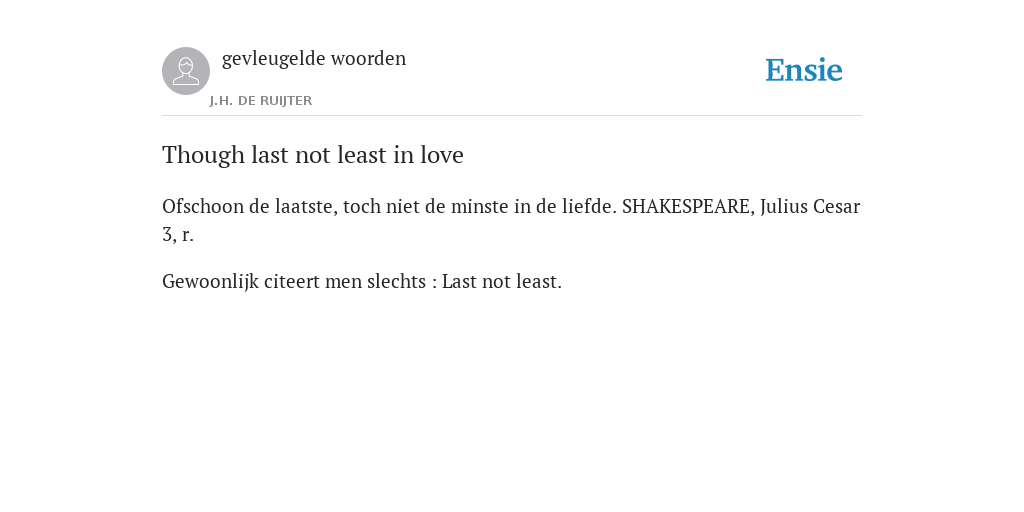Select the J.H. DE RUIJTER author name
Image resolution: width=1024 pixels, height=512 pixels.
(261, 101)
